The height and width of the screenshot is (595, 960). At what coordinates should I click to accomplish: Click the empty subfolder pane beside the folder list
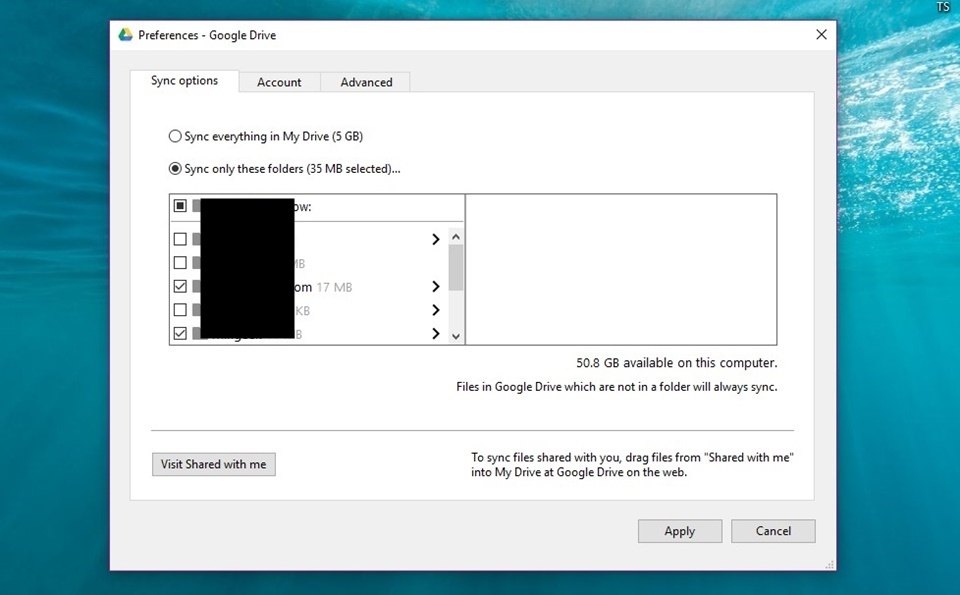click(x=621, y=269)
